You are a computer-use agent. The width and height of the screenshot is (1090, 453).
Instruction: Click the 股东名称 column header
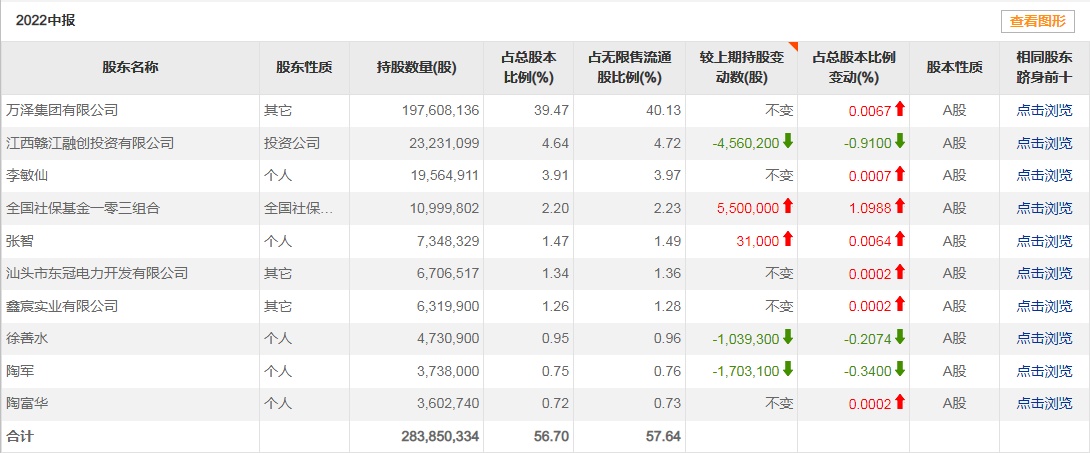click(x=130, y=68)
